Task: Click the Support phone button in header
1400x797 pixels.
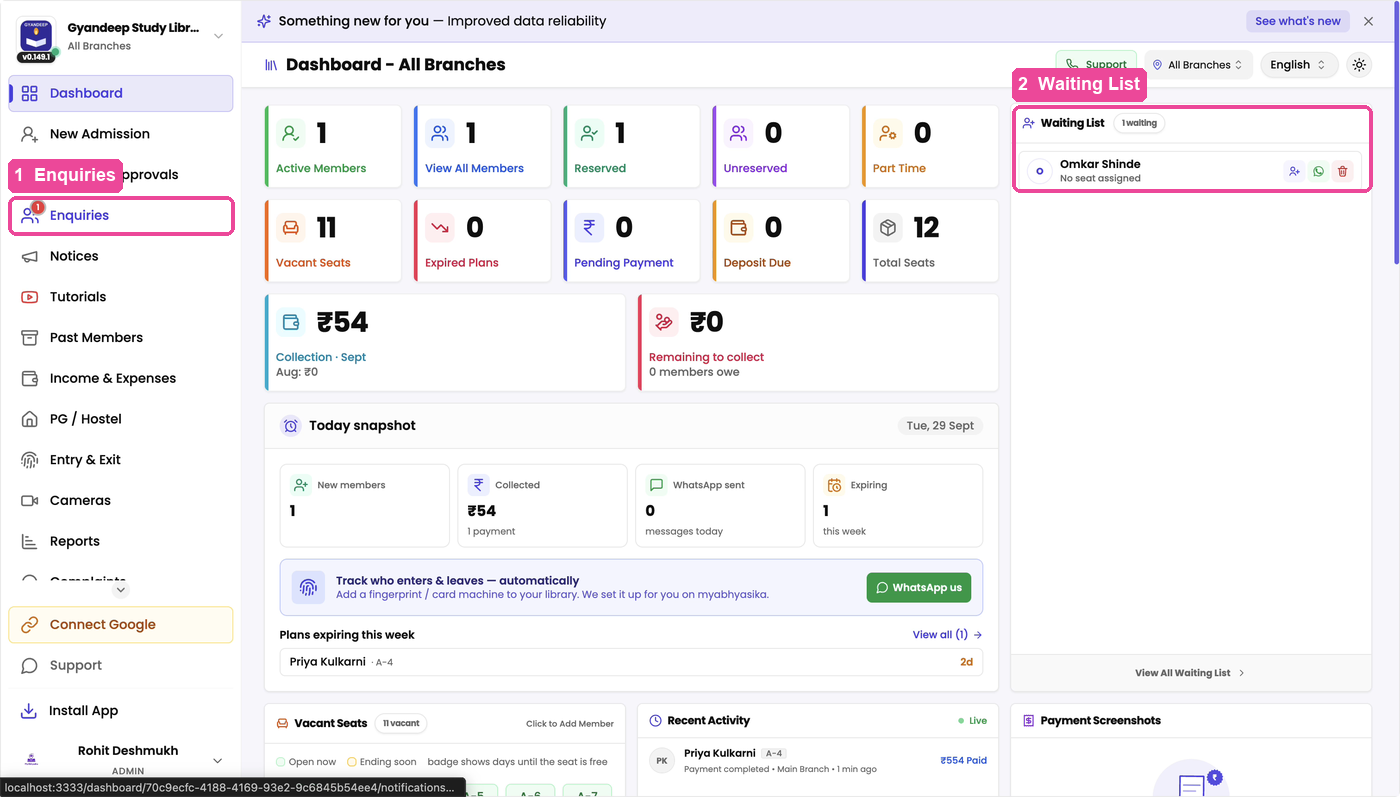Action: [x=1096, y=64]
